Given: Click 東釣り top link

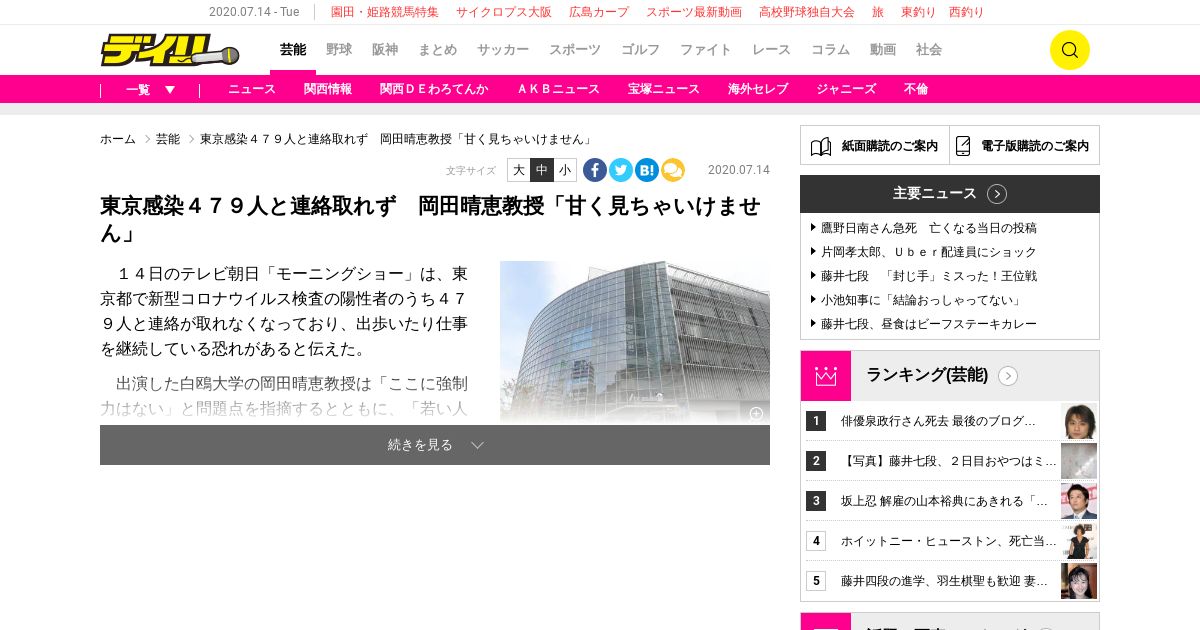Looking at the screenshot, I should (x=919, y=12).
